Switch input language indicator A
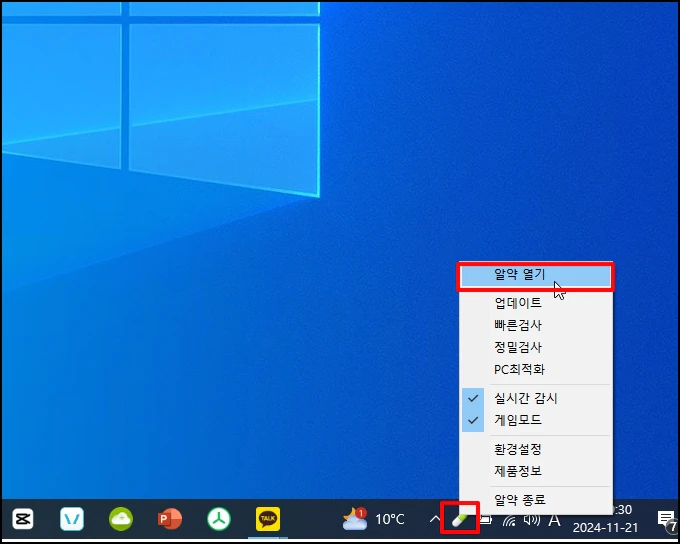The width and height of the screenshot is (680, 544). point(554,520)
